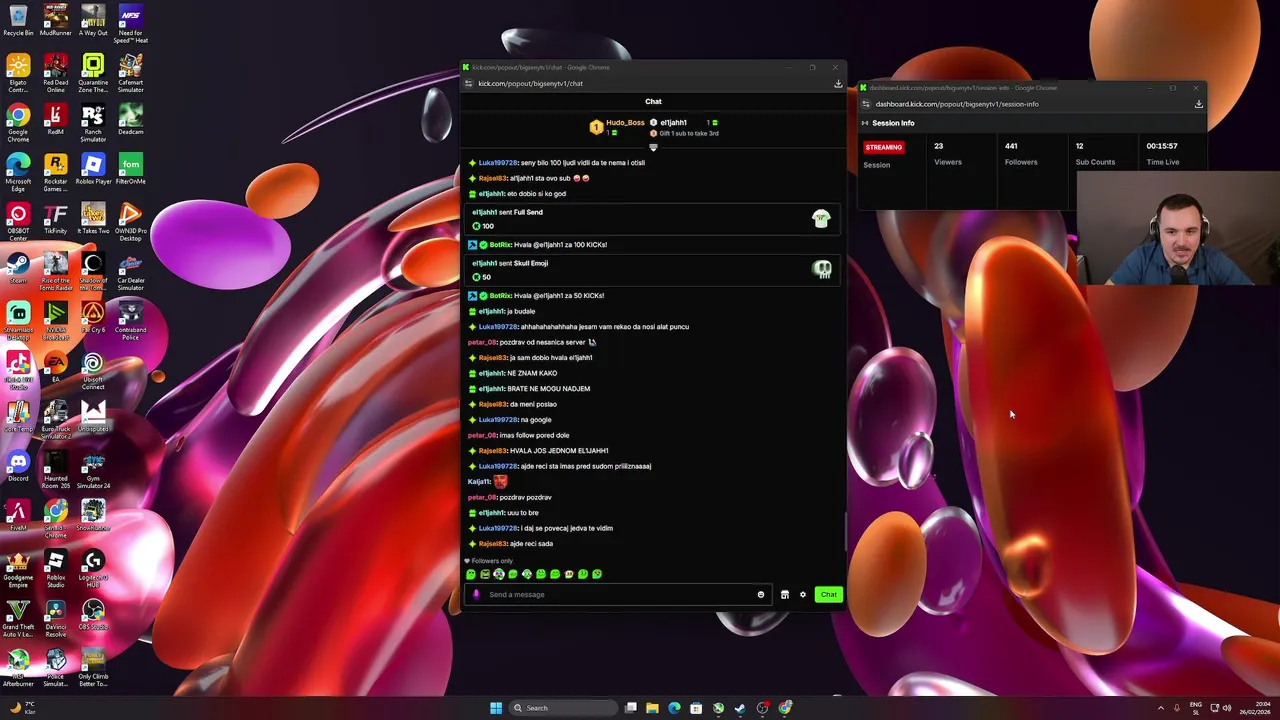Viewport: 1280px width, 720px height.
Task: Open Red Dead Online desktop icon
Action: (x=56, y=73)
